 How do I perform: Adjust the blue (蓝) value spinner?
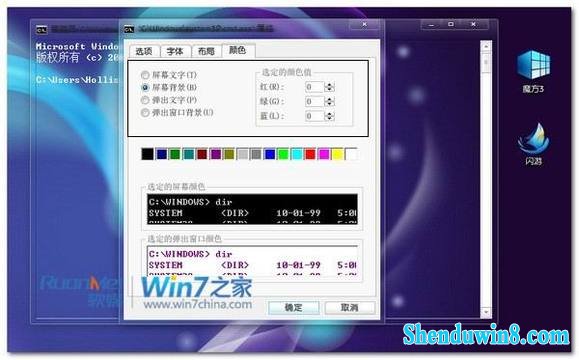pos(329,116)
